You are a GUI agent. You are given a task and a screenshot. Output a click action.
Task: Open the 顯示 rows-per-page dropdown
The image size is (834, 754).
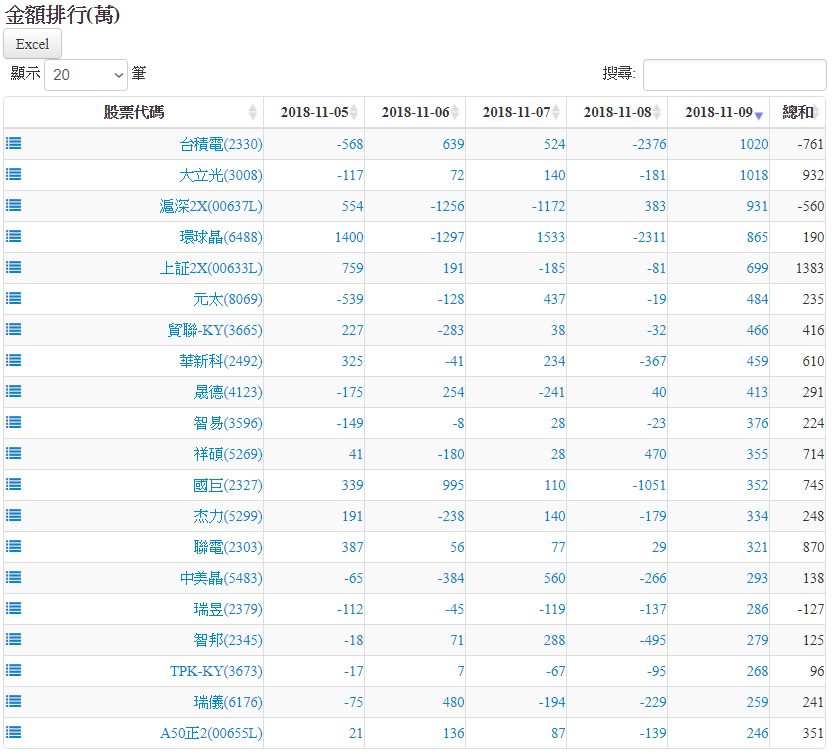coord(86,75)
